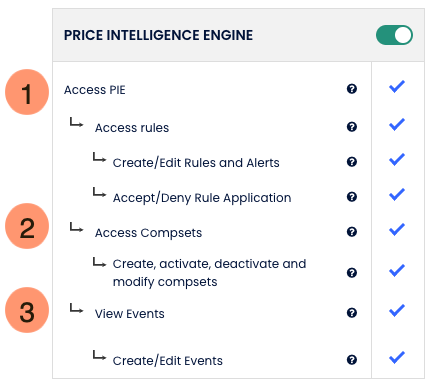
Task: Show help for Accept/Deny Rule Application
Action: tap(352, 197)
